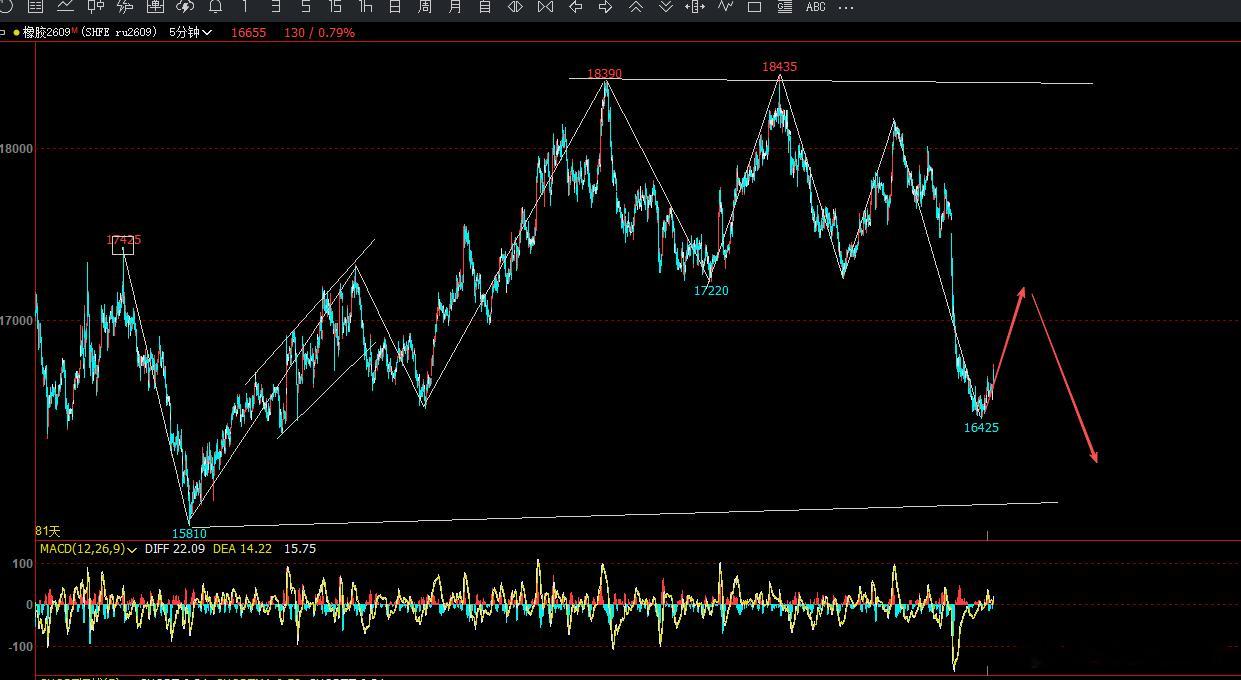Click the 17220 trough price label
Screen dimensions: 1241x680
pyautogui.click(x=711, y=291)
